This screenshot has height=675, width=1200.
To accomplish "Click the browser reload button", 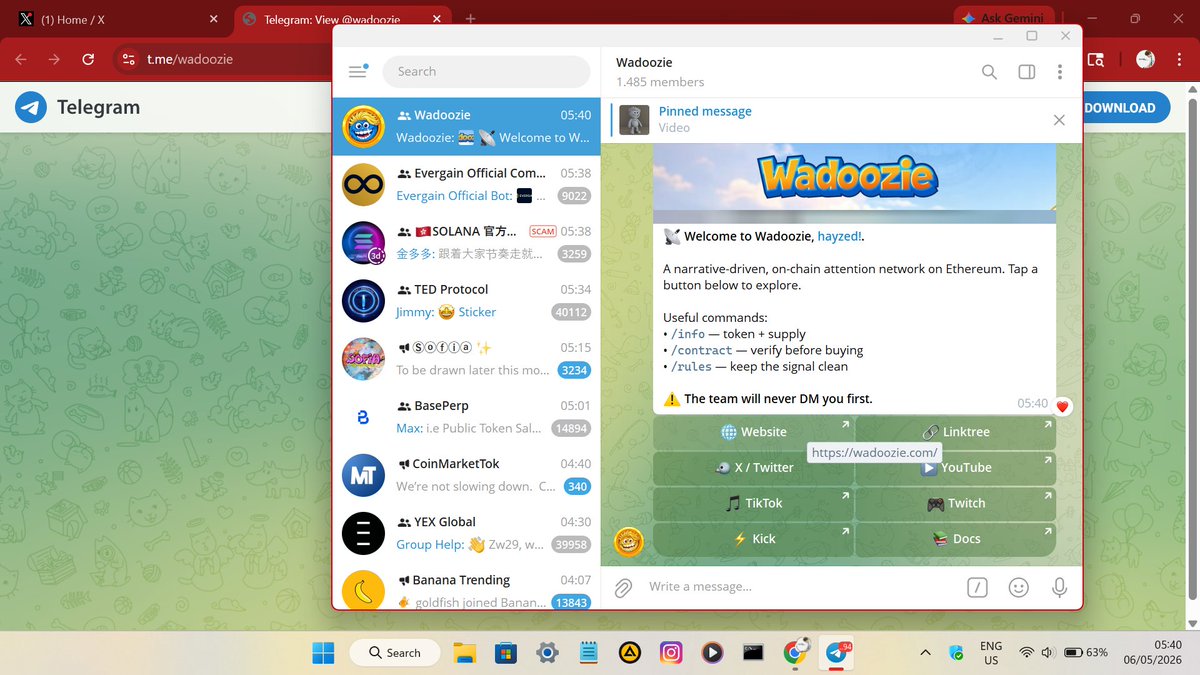I will pyautogui.click(x=88, y=59).
